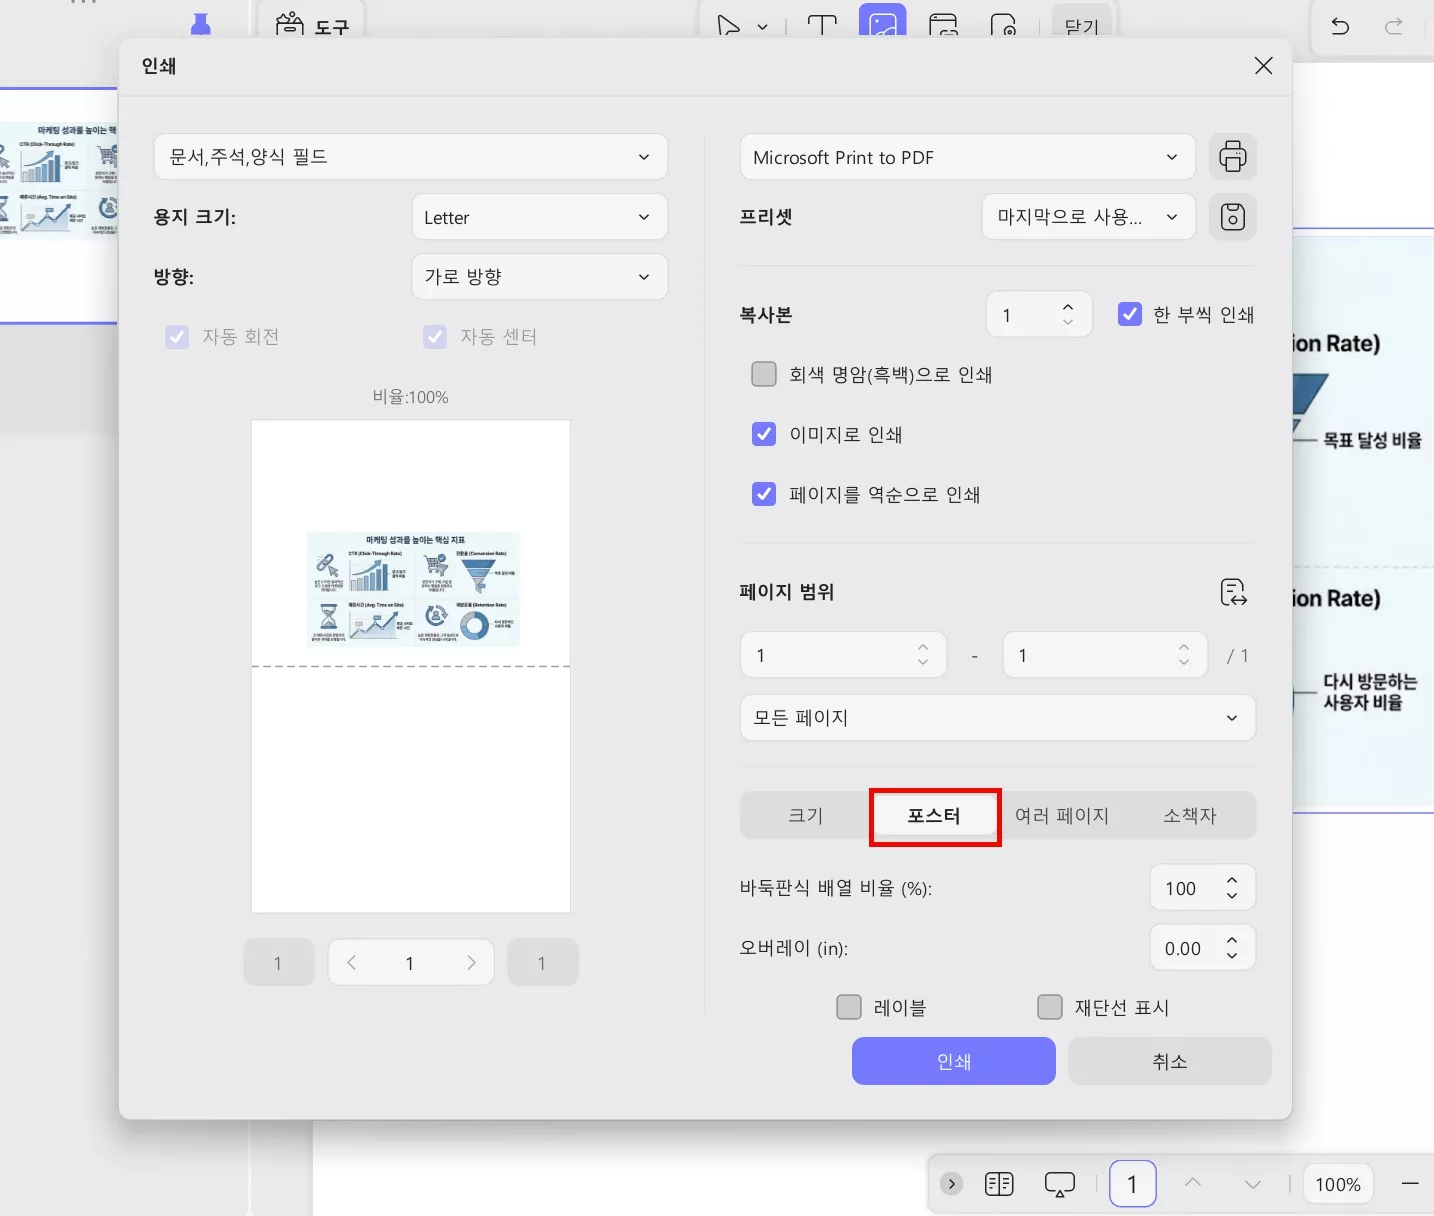Save current settings as preset via save icon

point(1233,217)
